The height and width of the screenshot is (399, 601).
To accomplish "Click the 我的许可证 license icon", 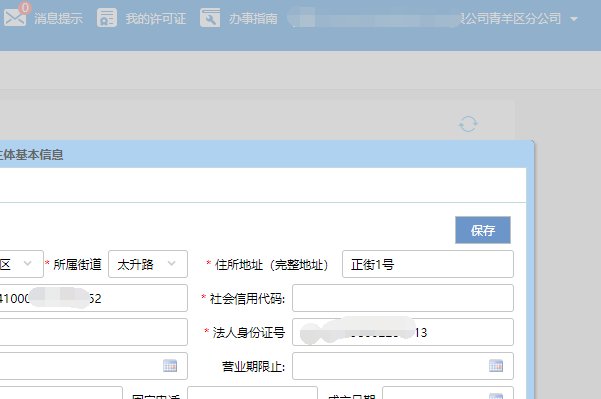I will 107,18.
